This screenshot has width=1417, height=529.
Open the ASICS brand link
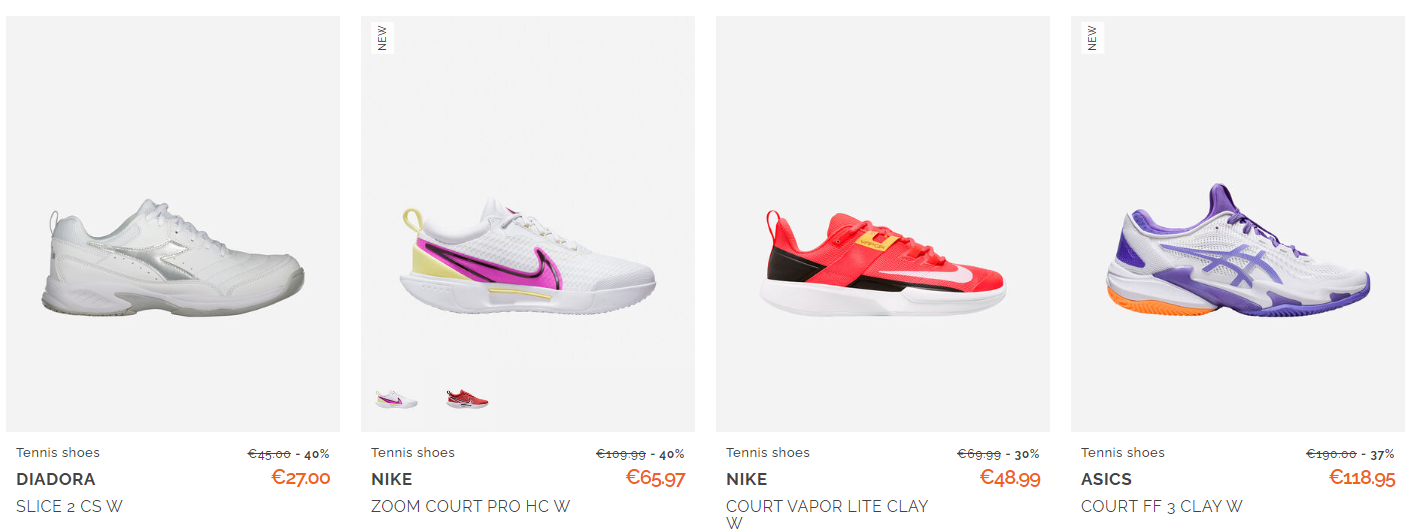(1106, 479)
